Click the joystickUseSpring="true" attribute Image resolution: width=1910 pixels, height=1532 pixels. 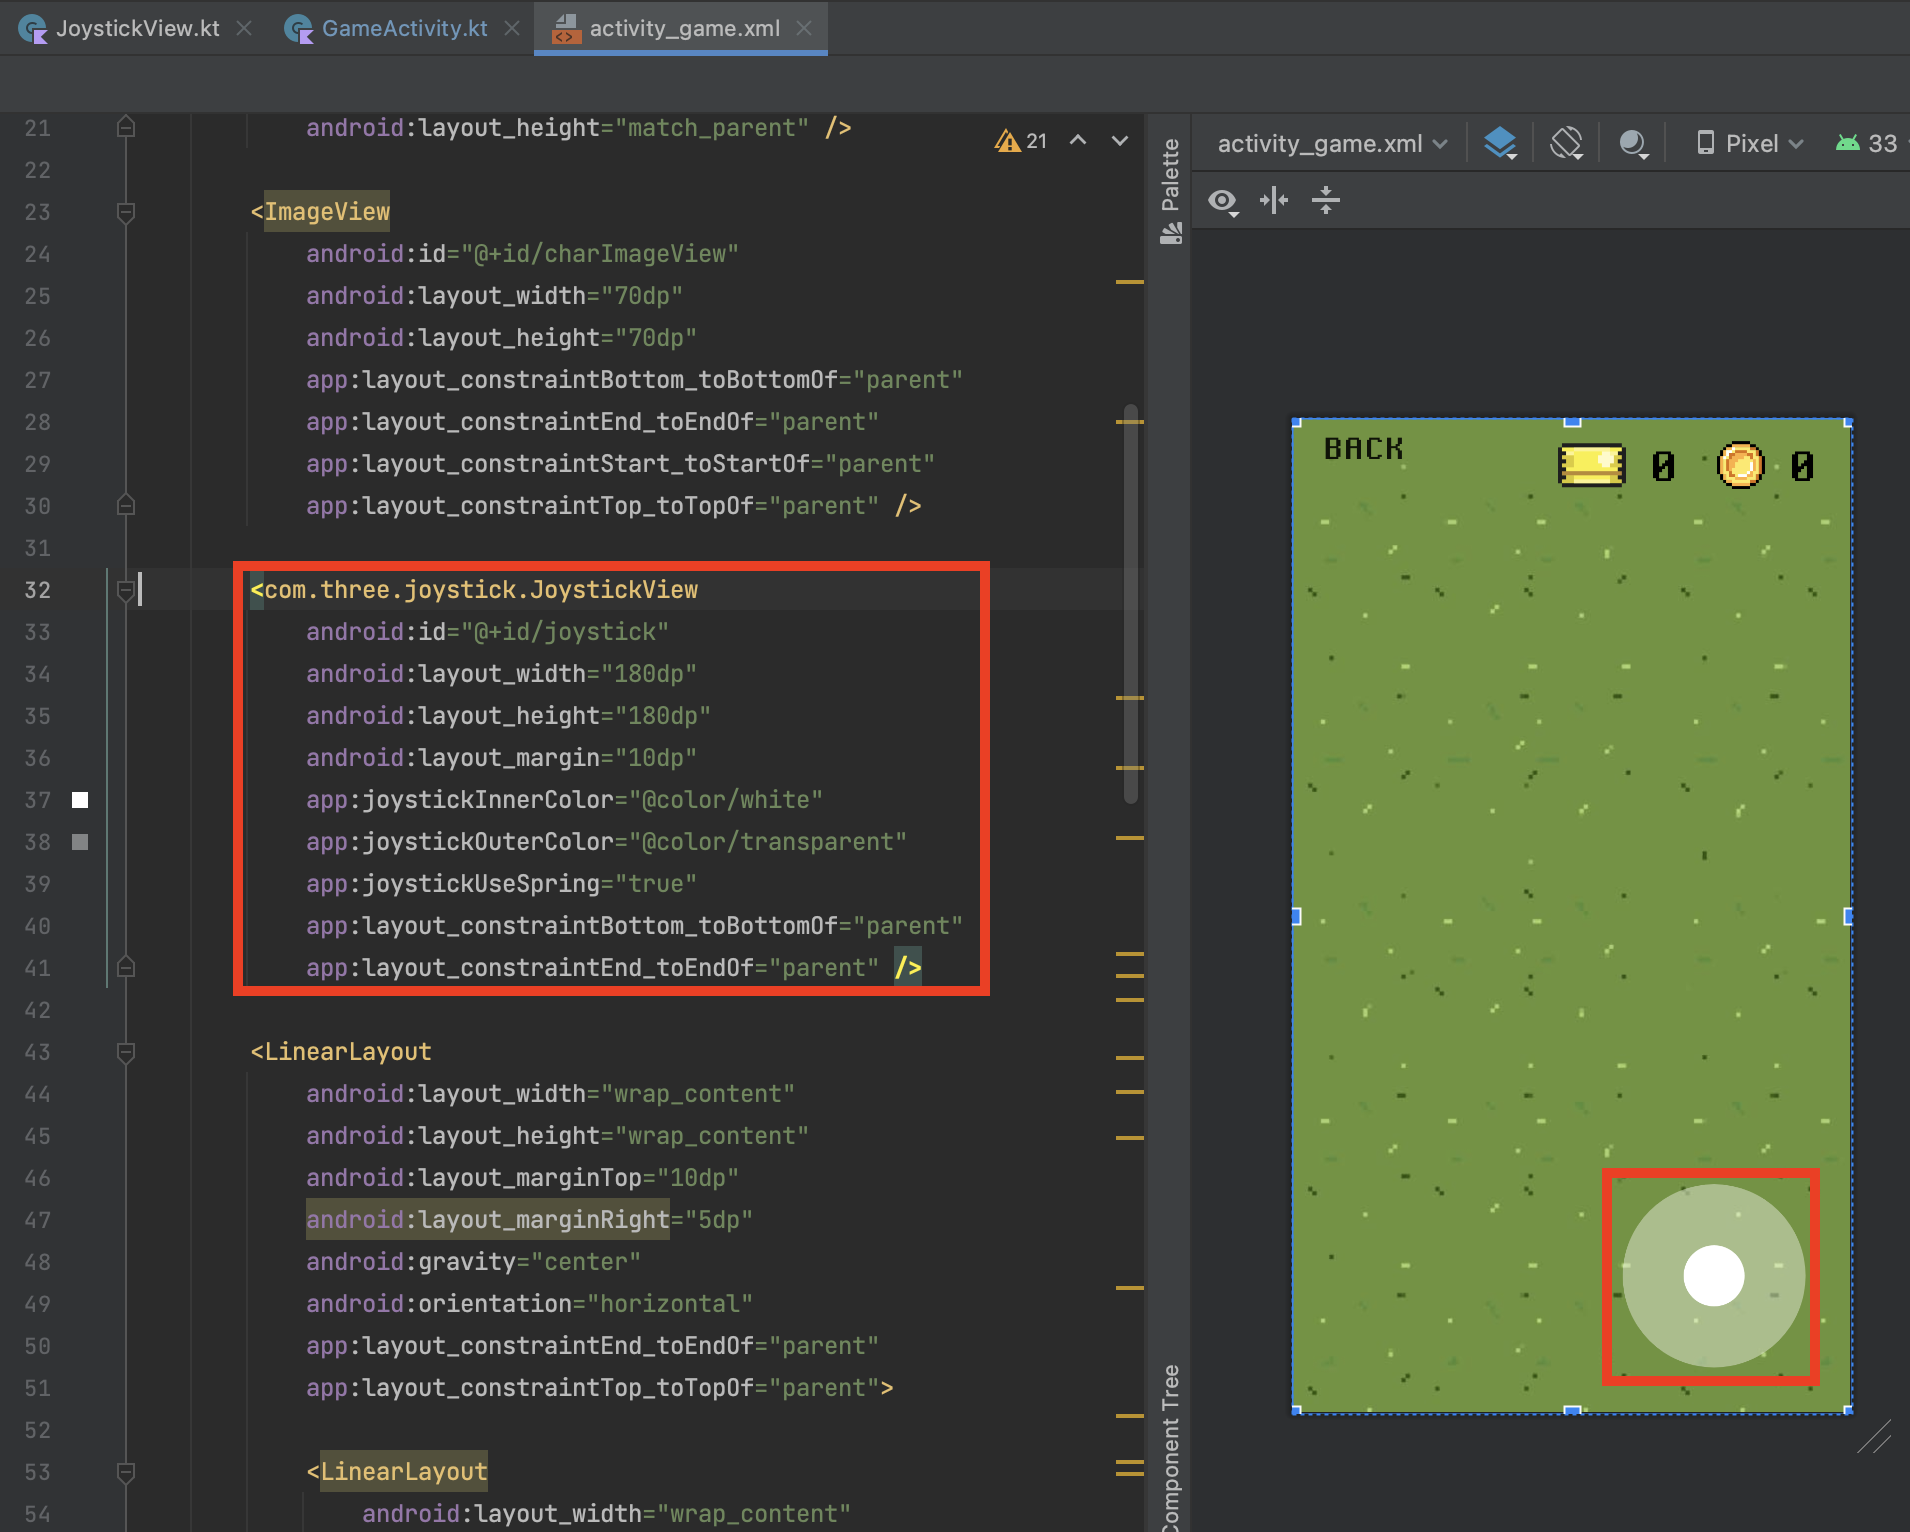501,884
